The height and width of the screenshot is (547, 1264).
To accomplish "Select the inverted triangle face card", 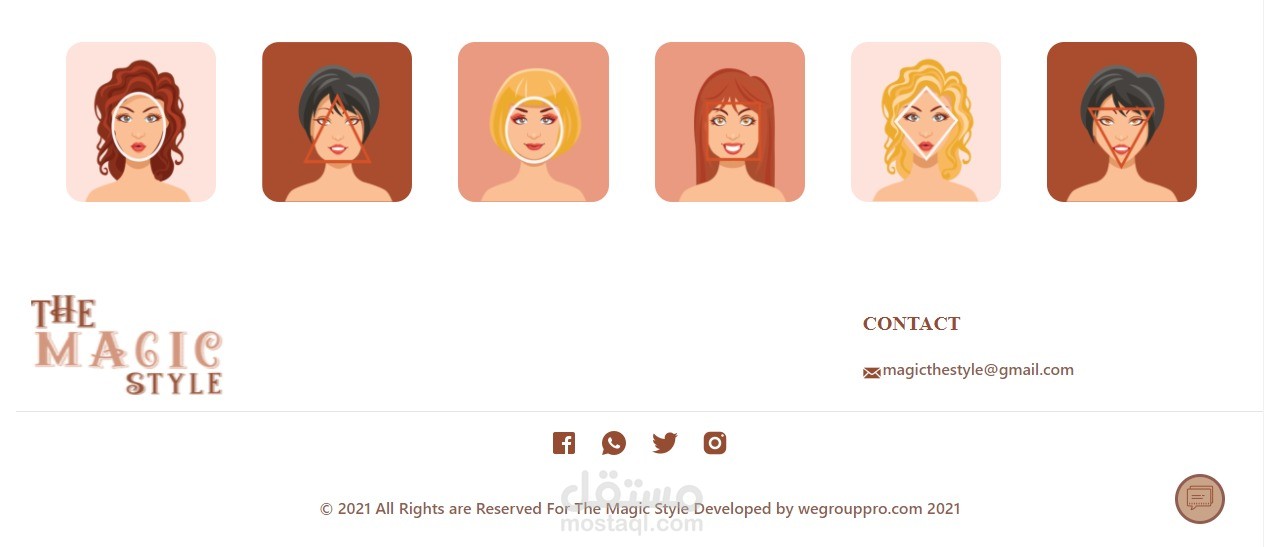I will (1122, 122).
